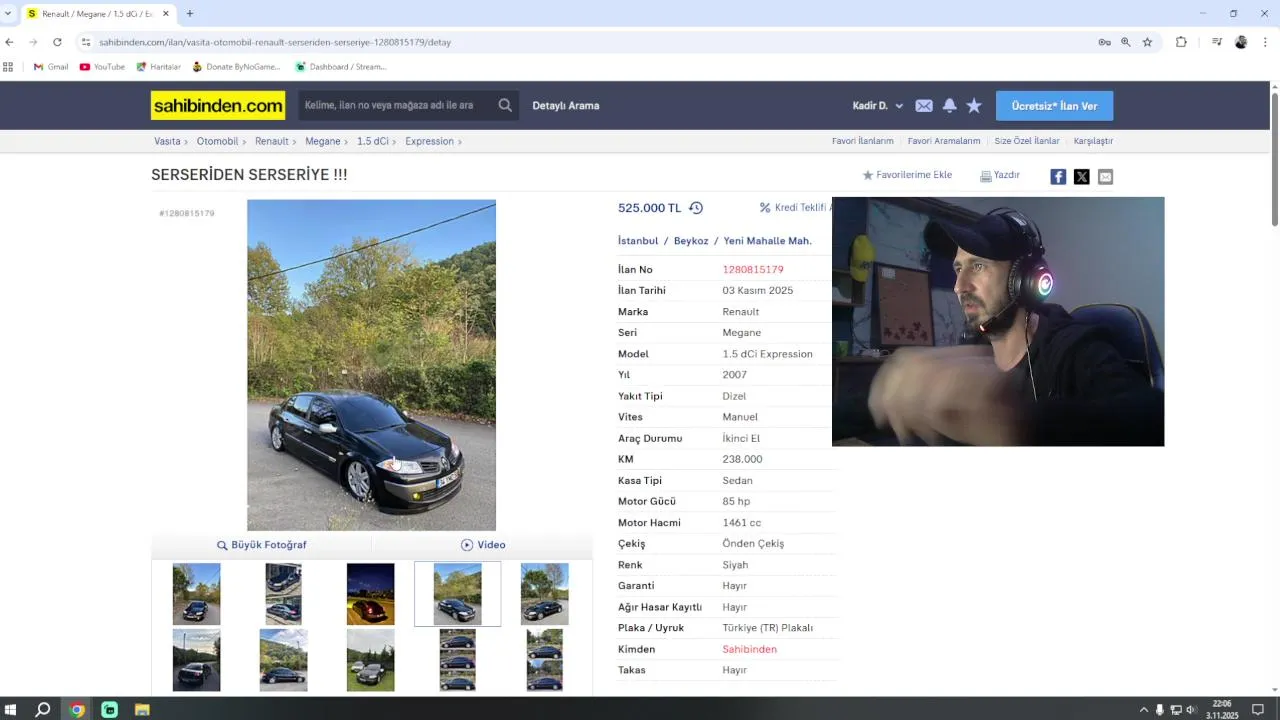Open File Explorer from taskbar

[142, 710]
